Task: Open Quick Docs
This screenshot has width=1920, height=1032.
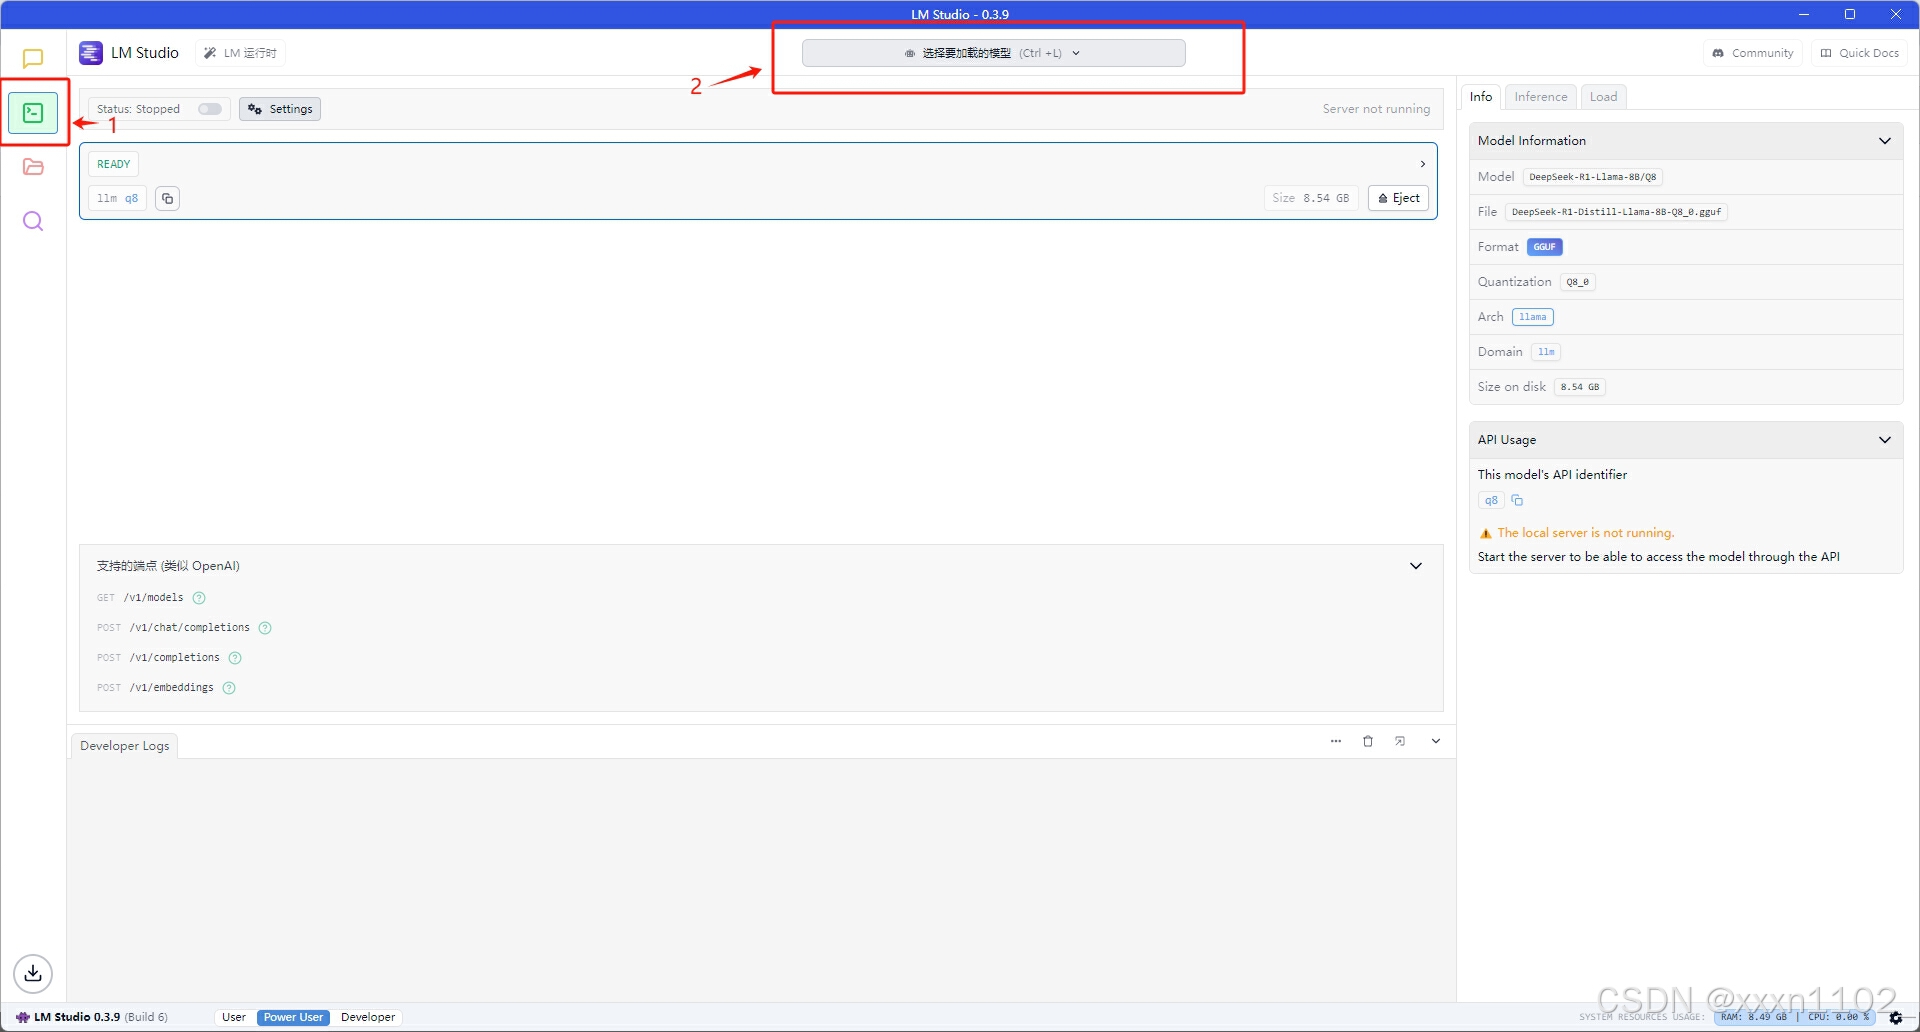Action: click(1859, 53)
